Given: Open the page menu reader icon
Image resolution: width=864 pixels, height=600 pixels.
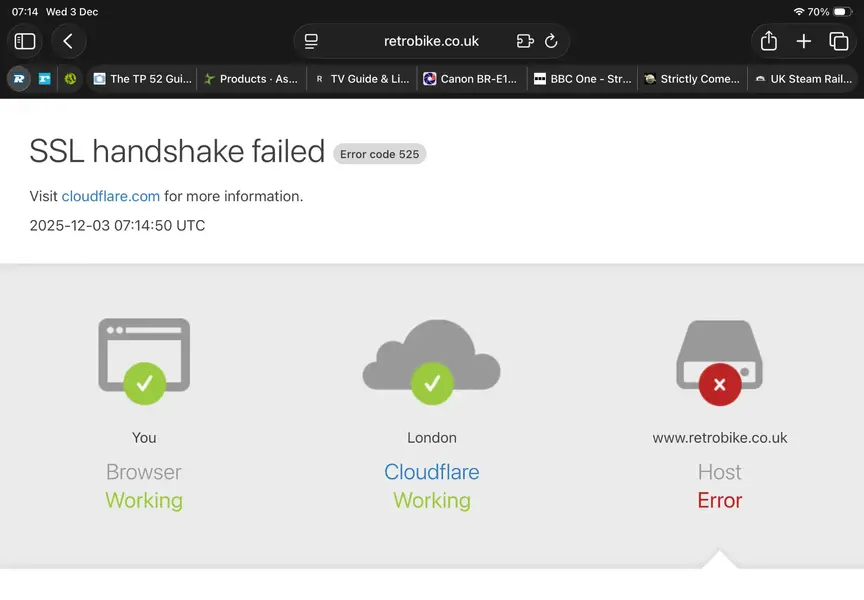Looking at the screenshot, I should (x=312, y=41).
